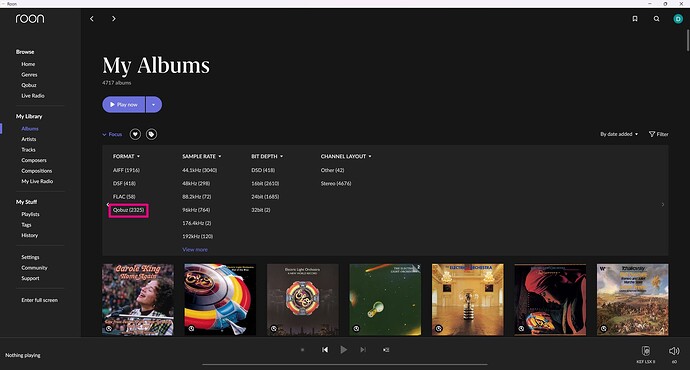This screenshot has width=690, height=370.
Task: Open Tracks under My Library
Action: 29,150
